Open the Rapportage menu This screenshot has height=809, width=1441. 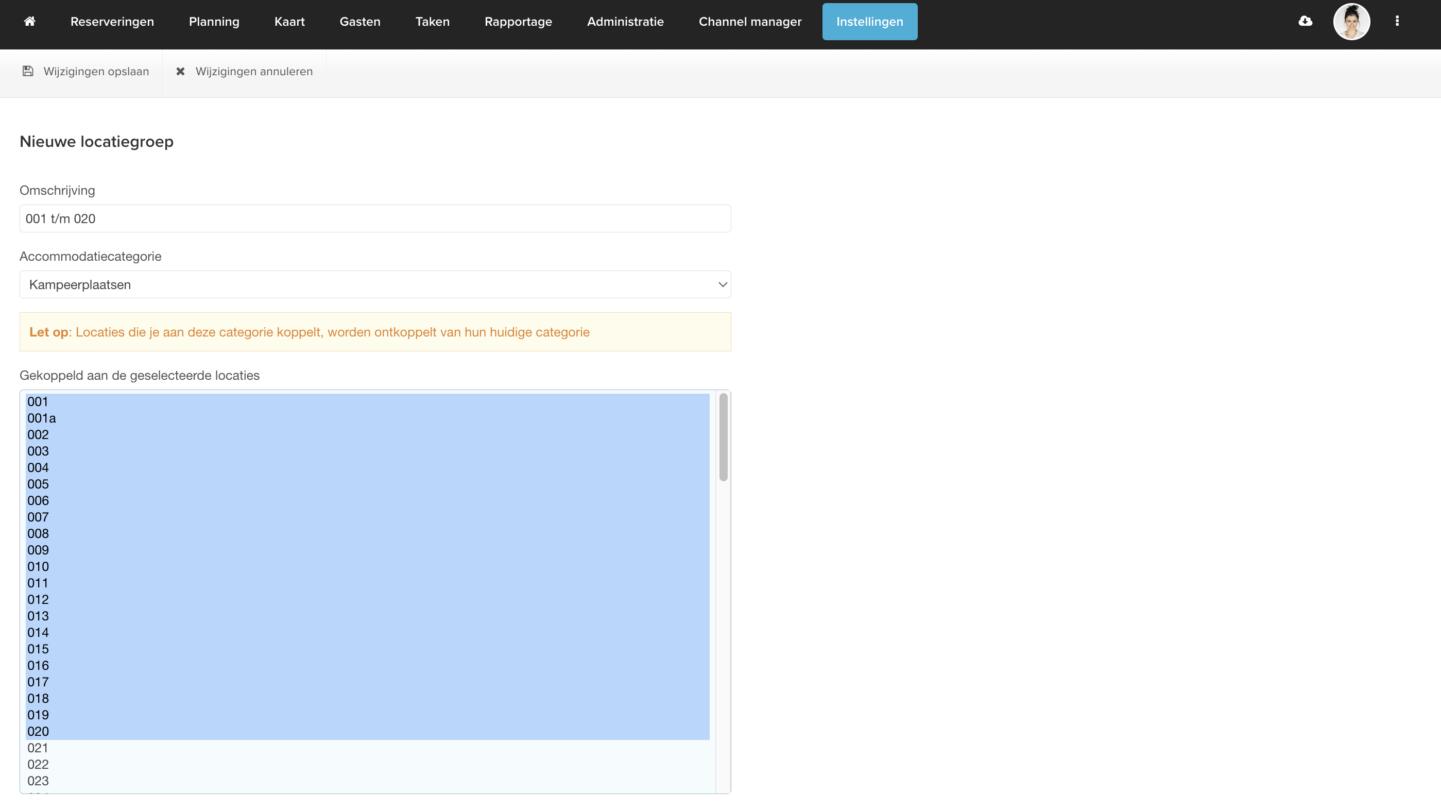click(x=518, y=21)
